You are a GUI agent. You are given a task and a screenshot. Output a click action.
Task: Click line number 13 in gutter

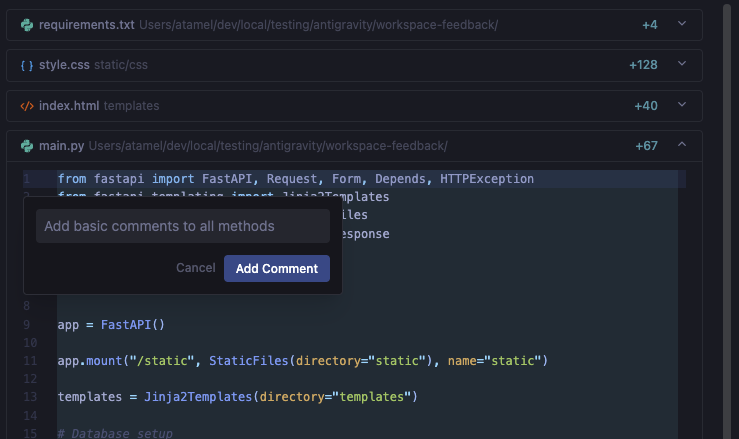30,397
